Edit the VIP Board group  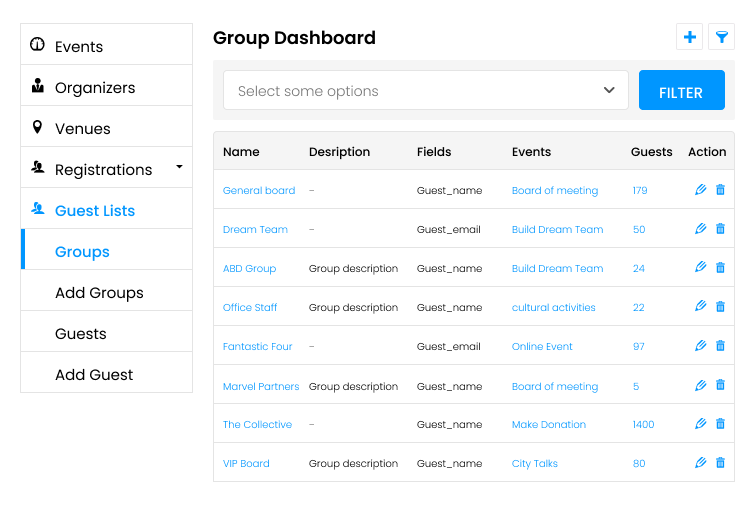(700, 463)
